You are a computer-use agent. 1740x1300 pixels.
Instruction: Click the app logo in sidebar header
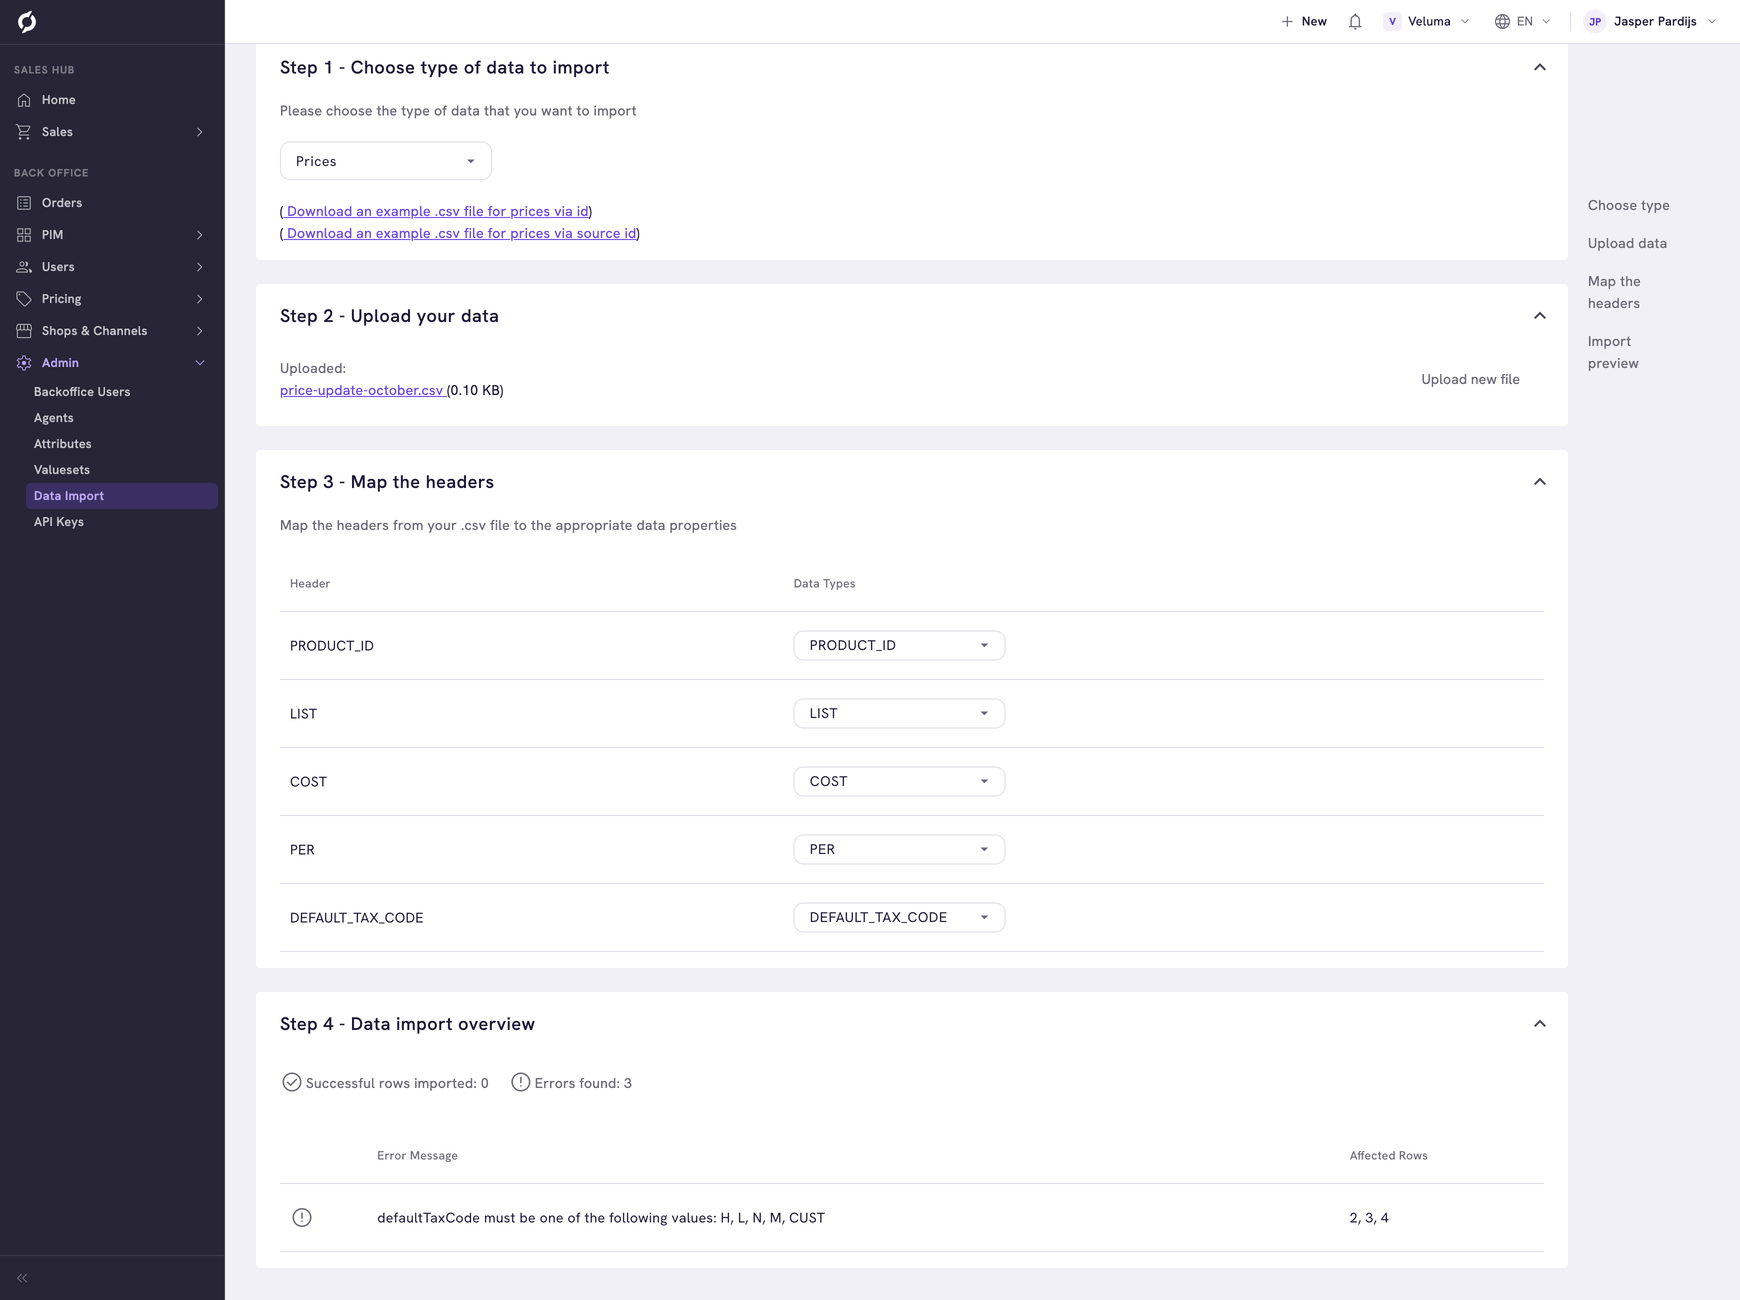[27, 21]
